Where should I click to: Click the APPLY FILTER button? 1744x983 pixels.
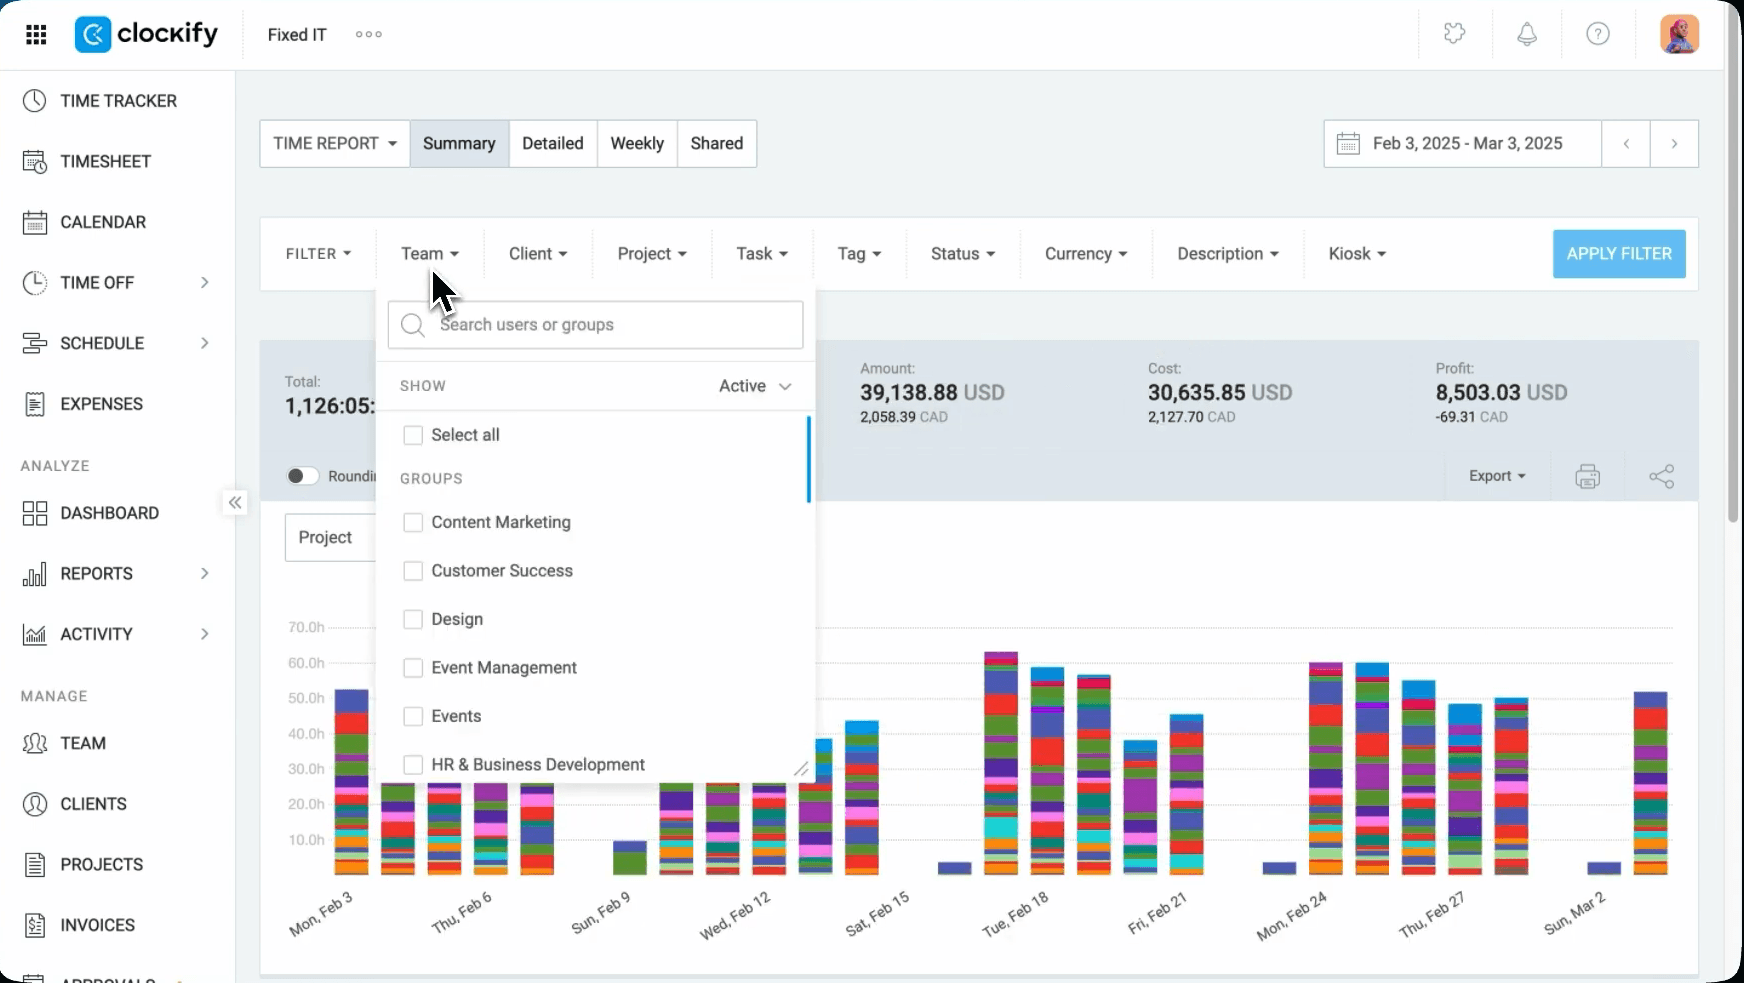(x=1619, y=254)
